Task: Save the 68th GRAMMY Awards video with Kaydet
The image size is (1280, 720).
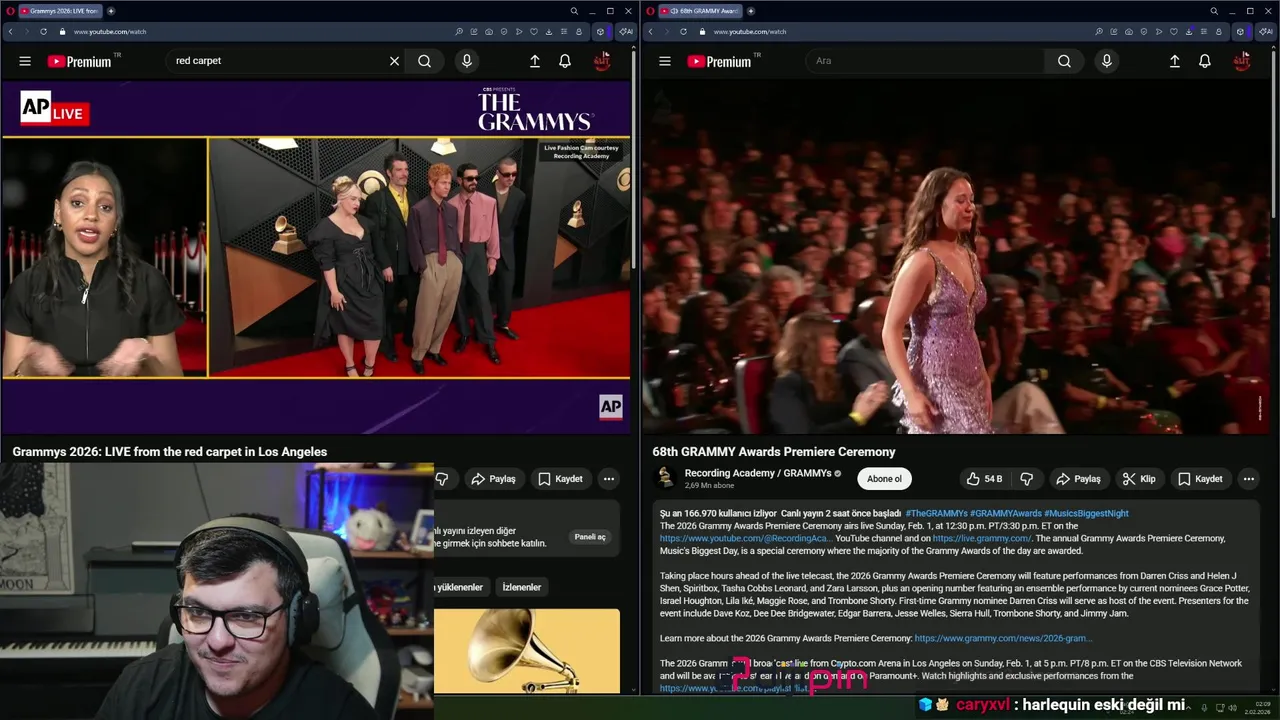Action: pos(1200,479)
